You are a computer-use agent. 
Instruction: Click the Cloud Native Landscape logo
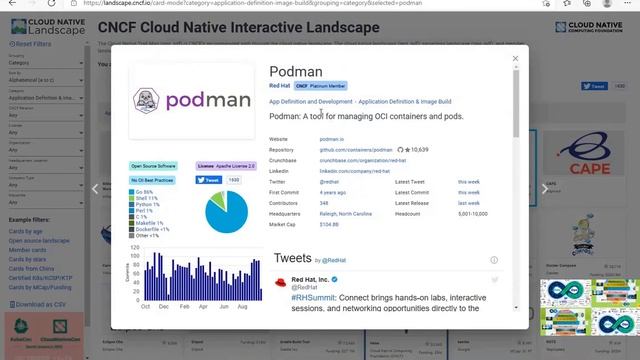click(x=48, y=27)
